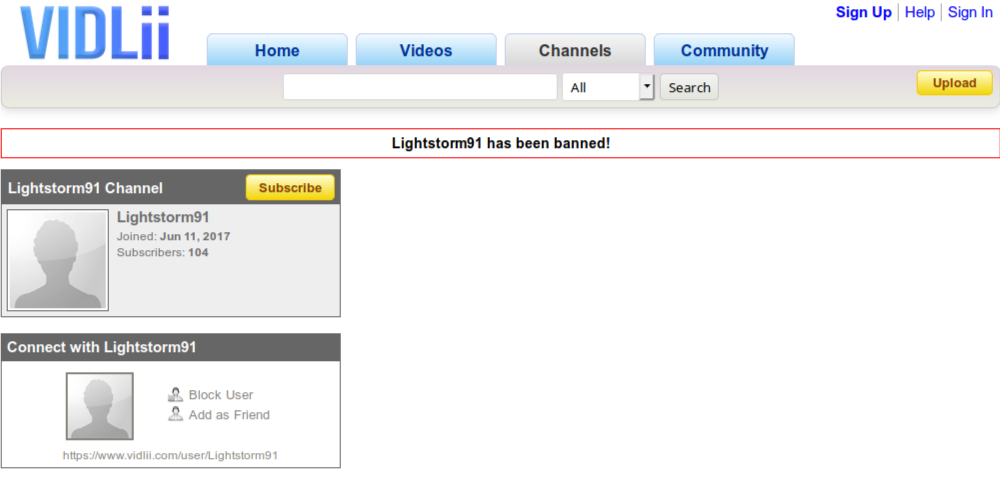Click the Add as Friend icon
1000x500 pixels.
pyautogui.click(x=176, y=415)
